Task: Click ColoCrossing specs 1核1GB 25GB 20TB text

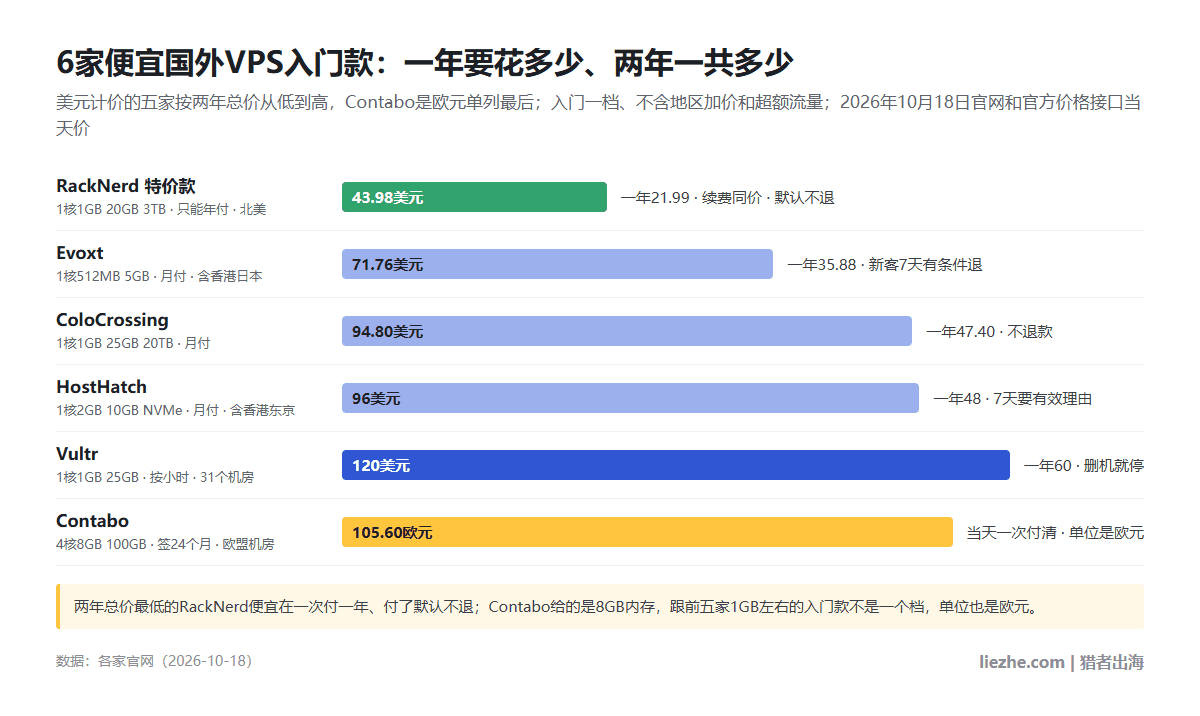Action: 133,344
